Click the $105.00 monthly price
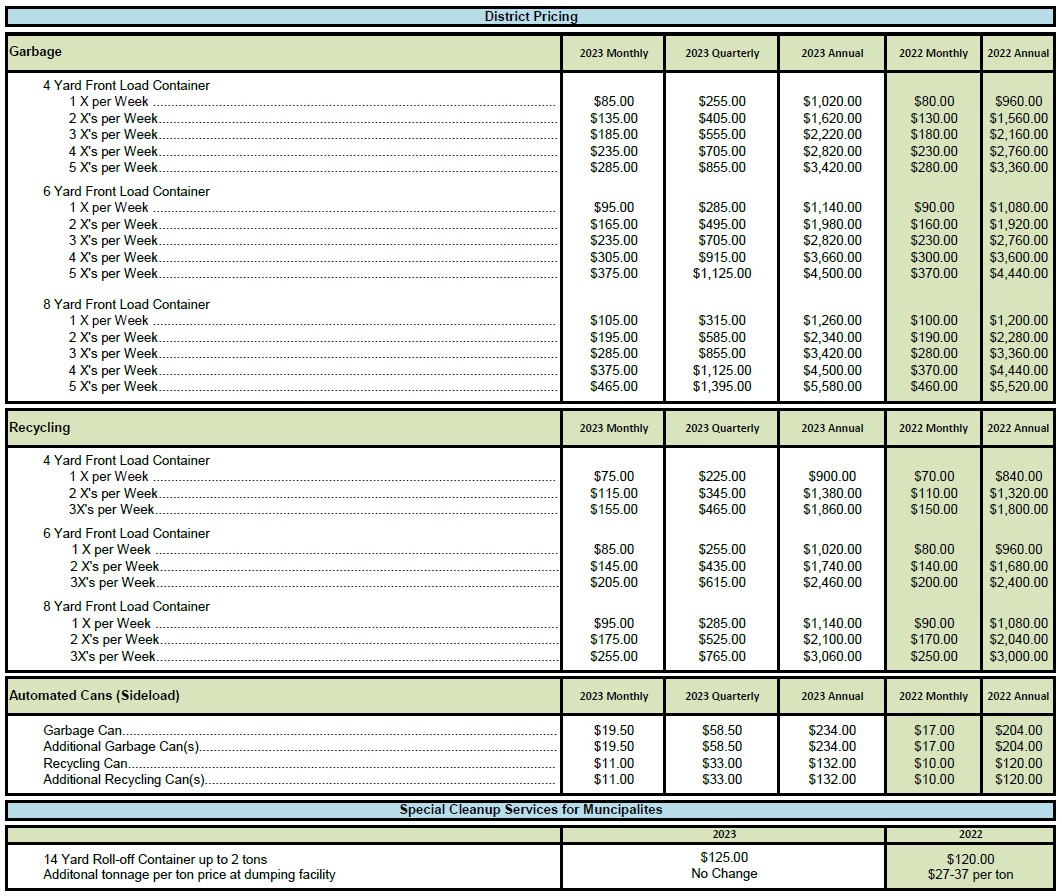Viewport: 1062px width, 896px height. 614,320
